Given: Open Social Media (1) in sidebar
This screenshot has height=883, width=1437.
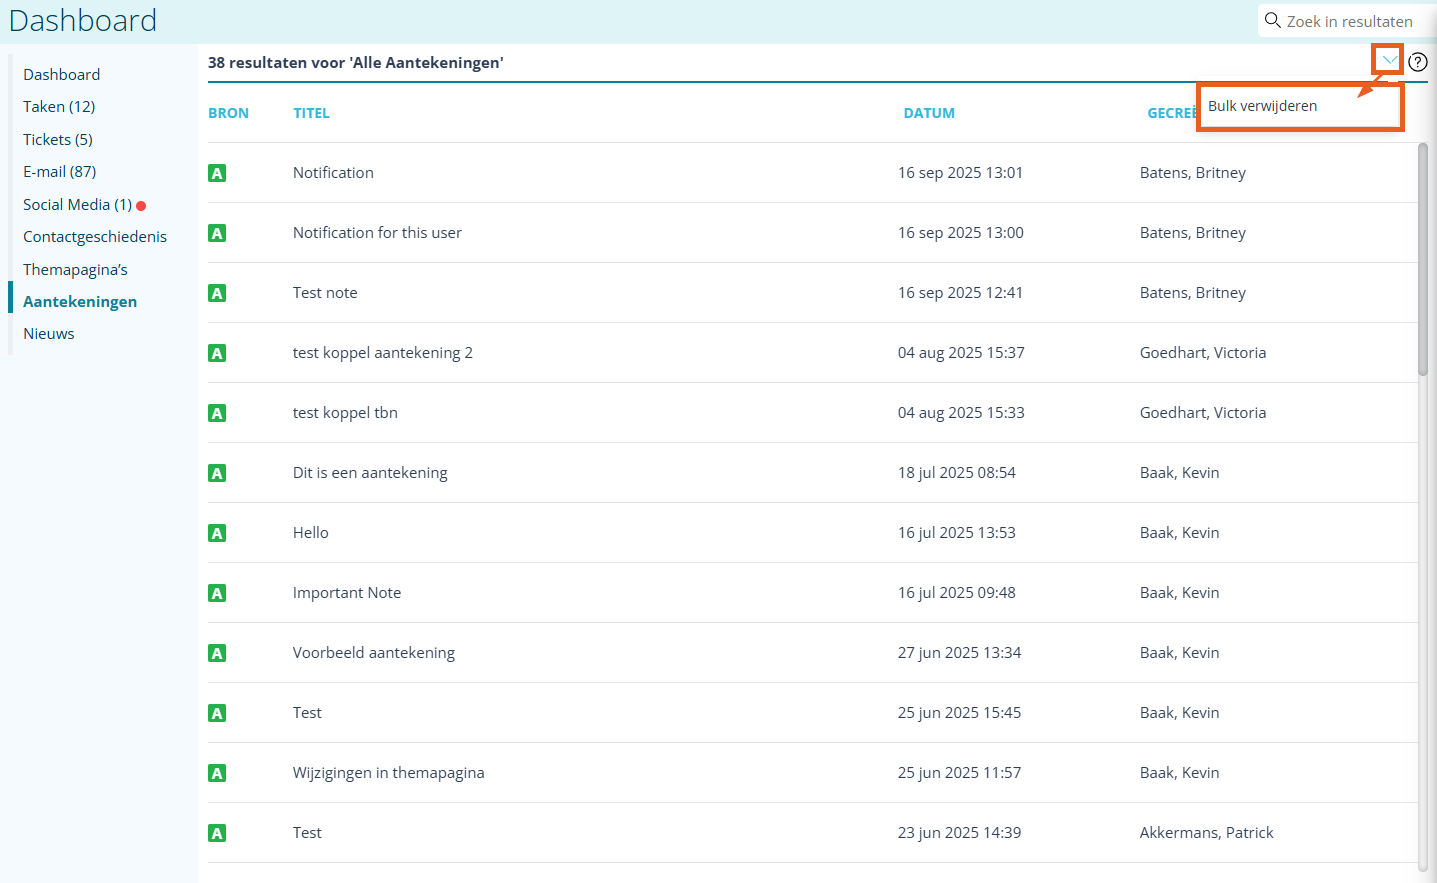Looking at the screenshot, I should [x=77, y=205].
